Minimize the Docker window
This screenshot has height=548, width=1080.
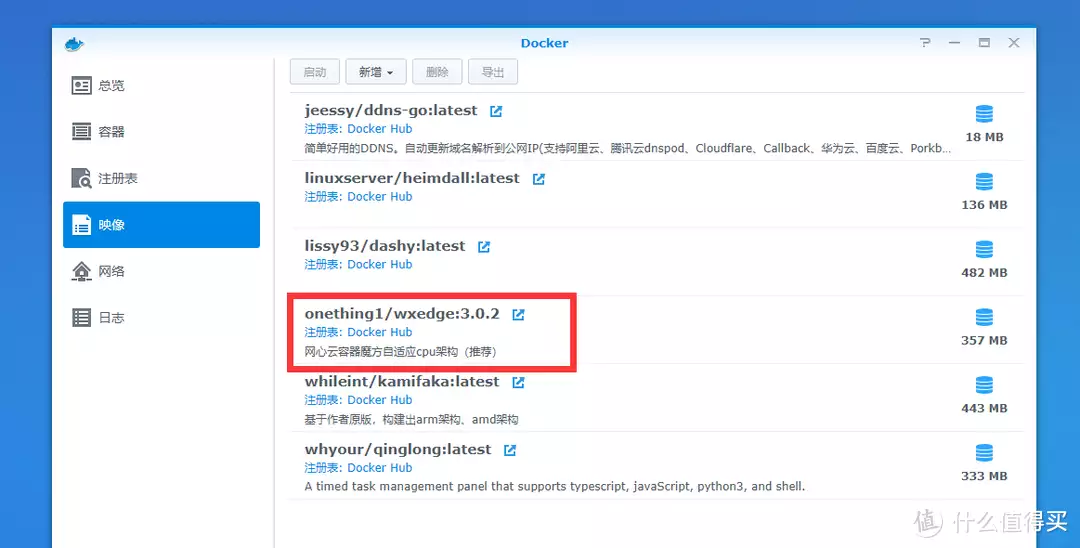[x=954, y=43]
